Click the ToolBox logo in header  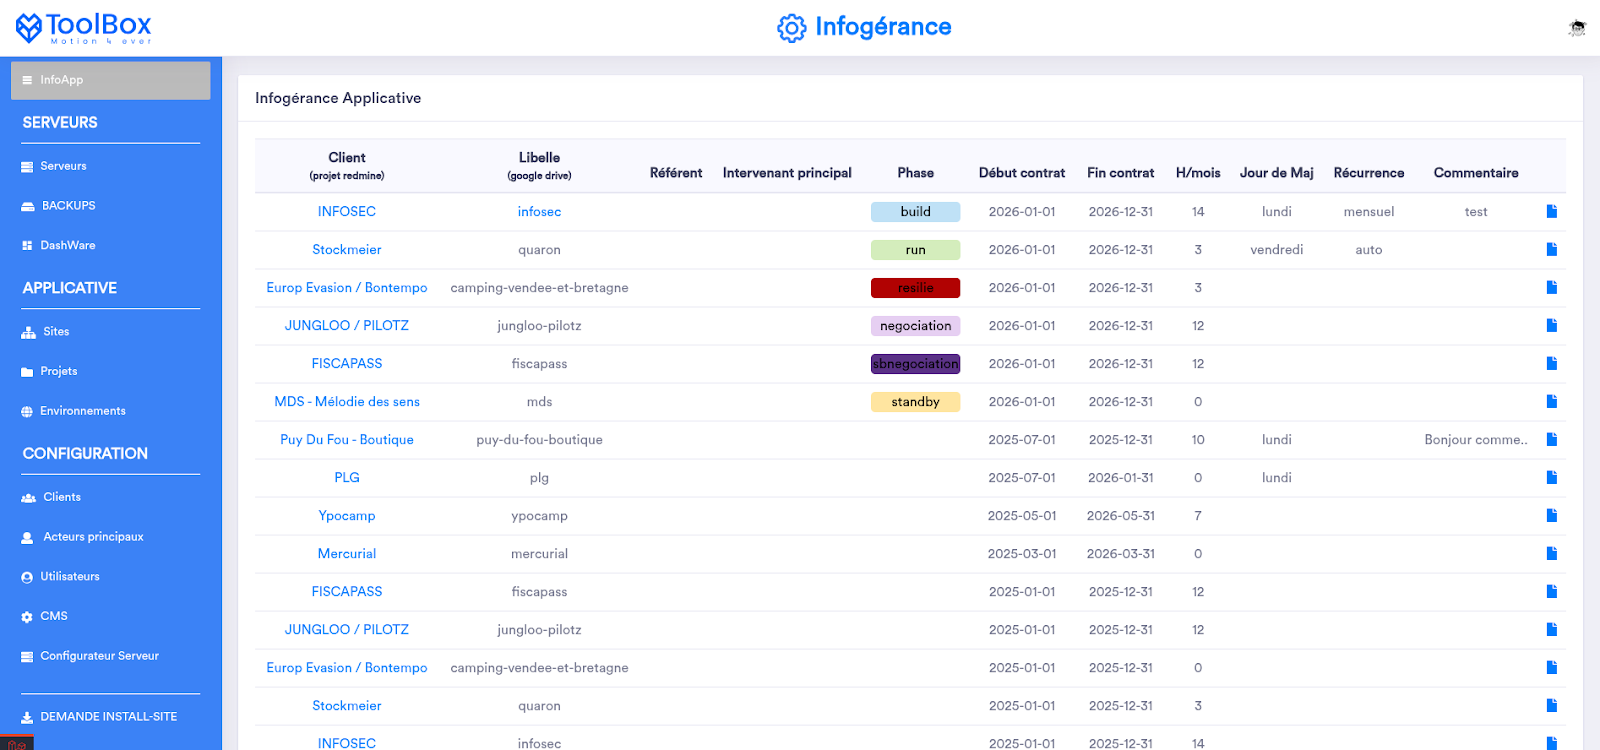coord(84,28)
